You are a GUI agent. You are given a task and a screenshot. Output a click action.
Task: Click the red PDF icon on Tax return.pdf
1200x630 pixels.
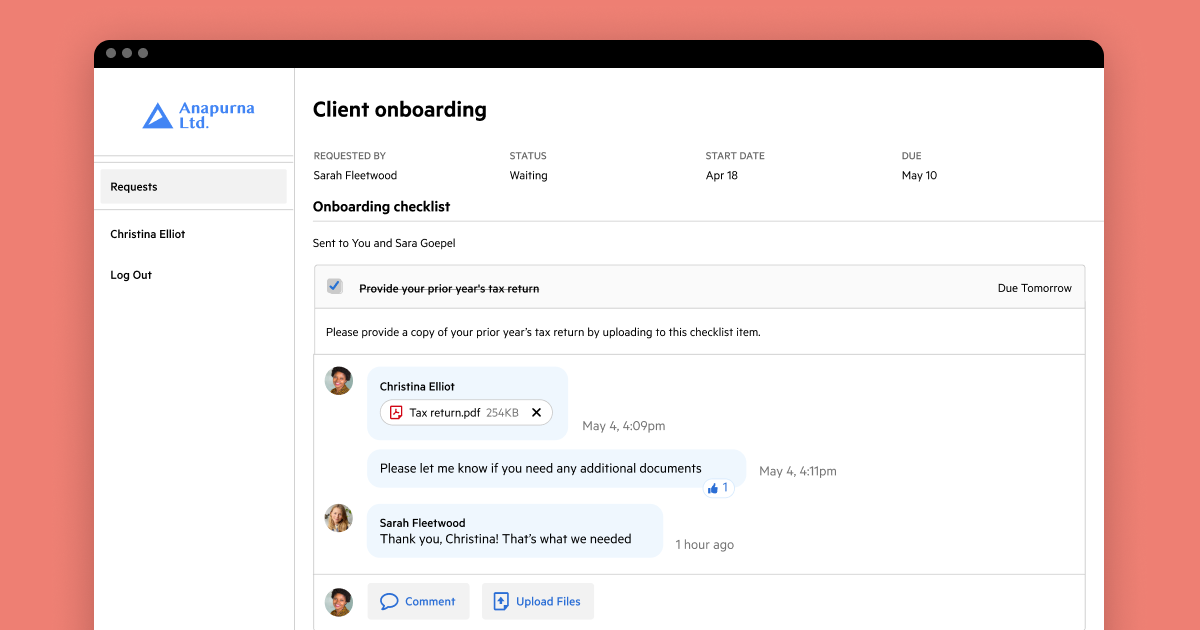(397, 412)
